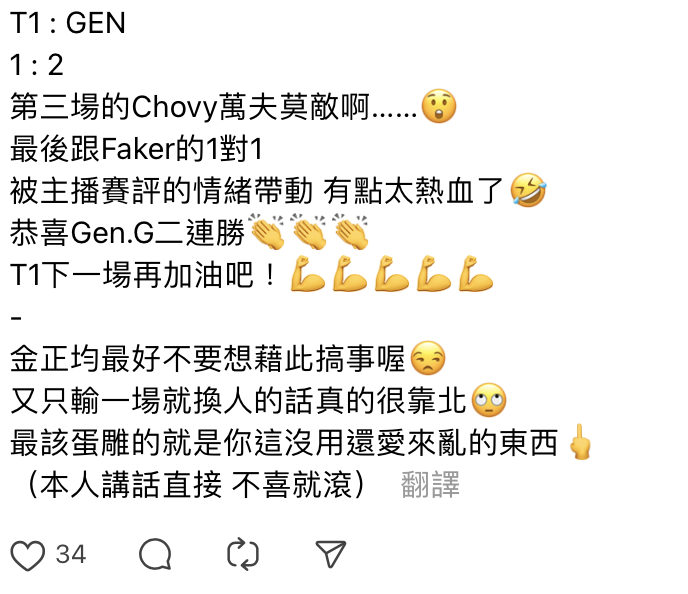Click the 金正均 sentence text

point(207,358)
